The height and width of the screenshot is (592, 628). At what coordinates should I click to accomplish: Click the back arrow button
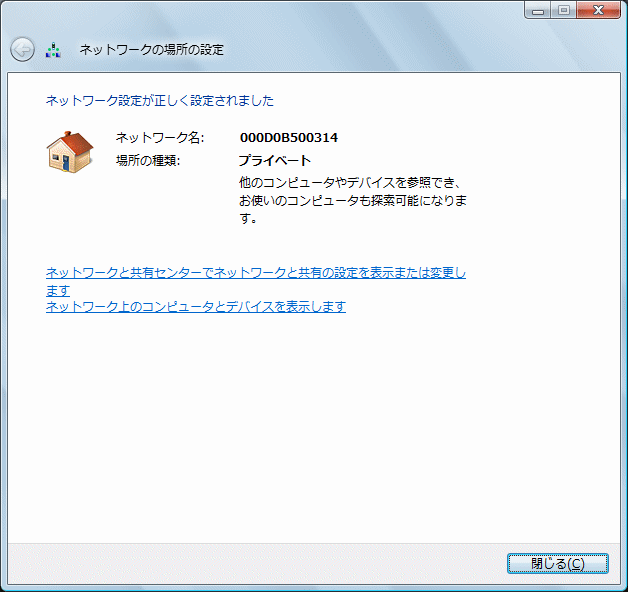point(22,49)
